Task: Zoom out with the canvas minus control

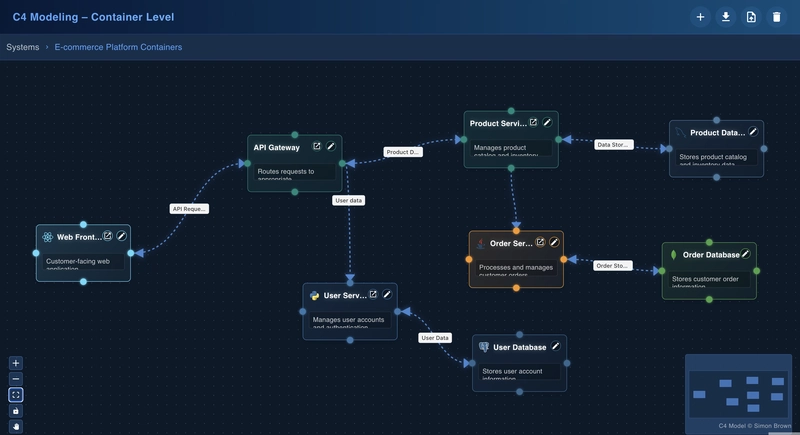Action: tap(16, 379)
